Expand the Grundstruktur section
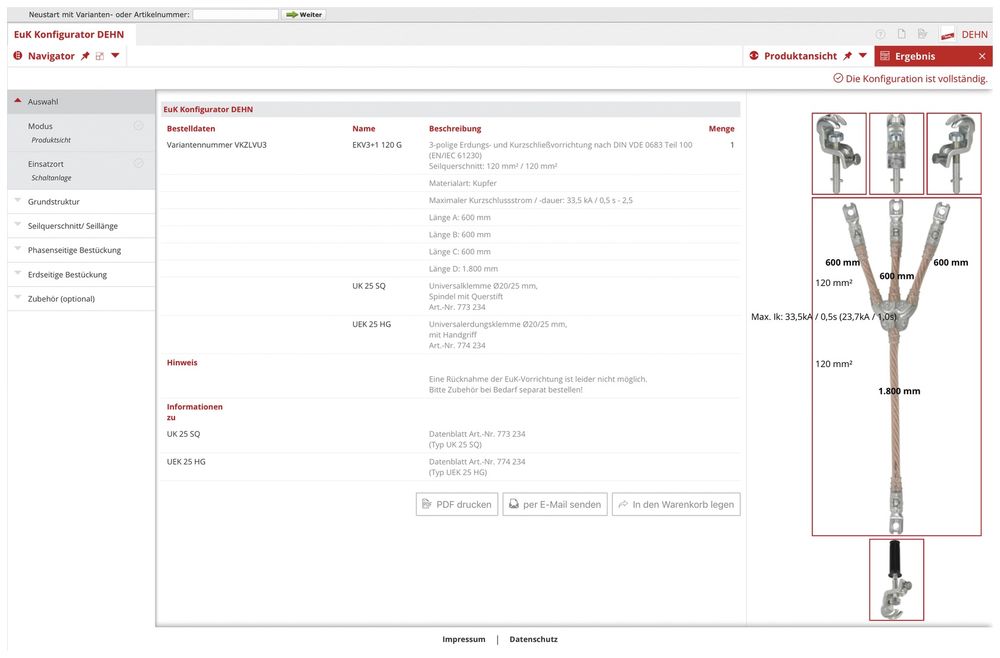The width and height of the screenshot is (1000, 658). 54,202
